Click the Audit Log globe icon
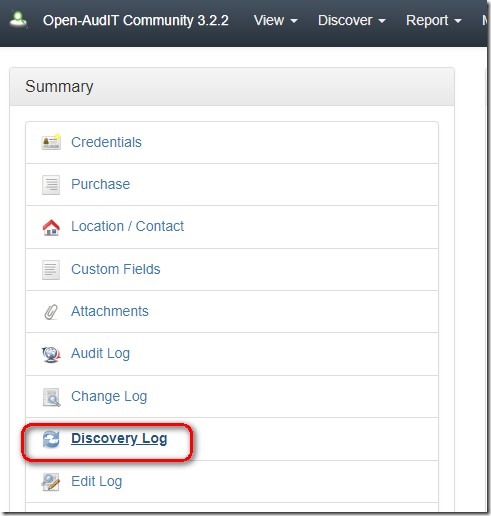Screen dimensions: 491x516 click(x=51, y=354)
